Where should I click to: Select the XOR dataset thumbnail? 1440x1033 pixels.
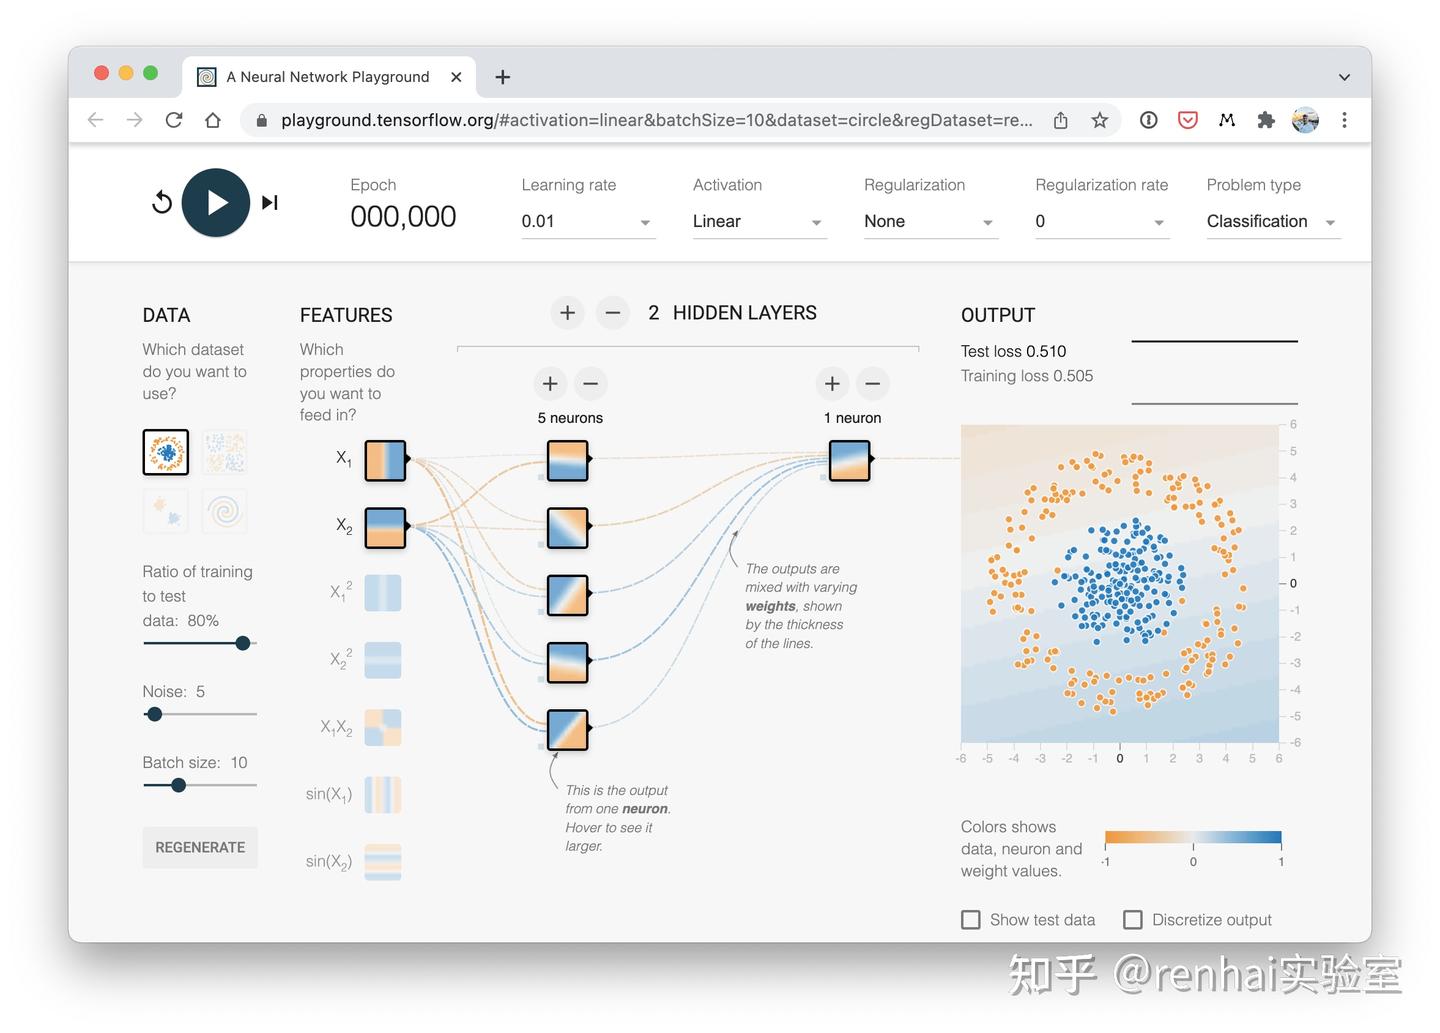(x=224, y=452)
